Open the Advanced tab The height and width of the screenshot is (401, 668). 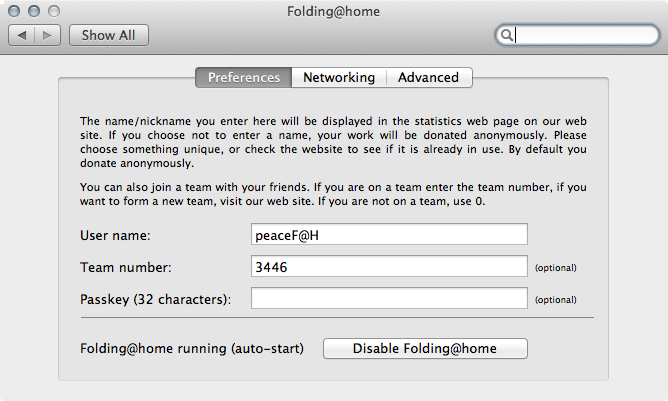pos(429,78)
